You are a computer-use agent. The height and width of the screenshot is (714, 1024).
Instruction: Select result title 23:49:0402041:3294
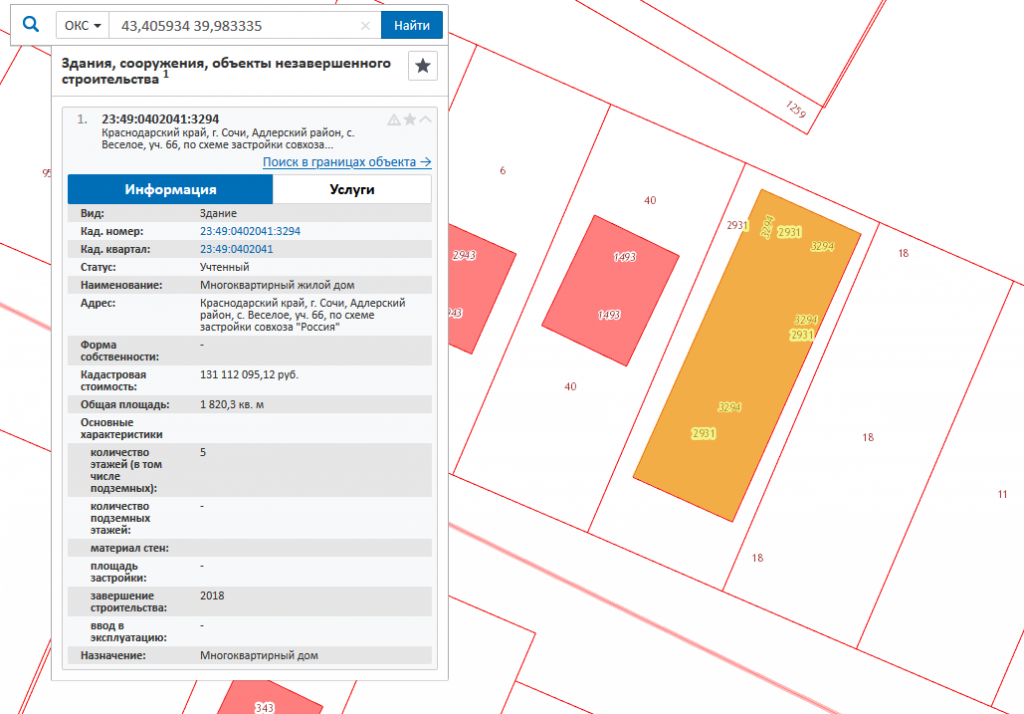point(160,119)
